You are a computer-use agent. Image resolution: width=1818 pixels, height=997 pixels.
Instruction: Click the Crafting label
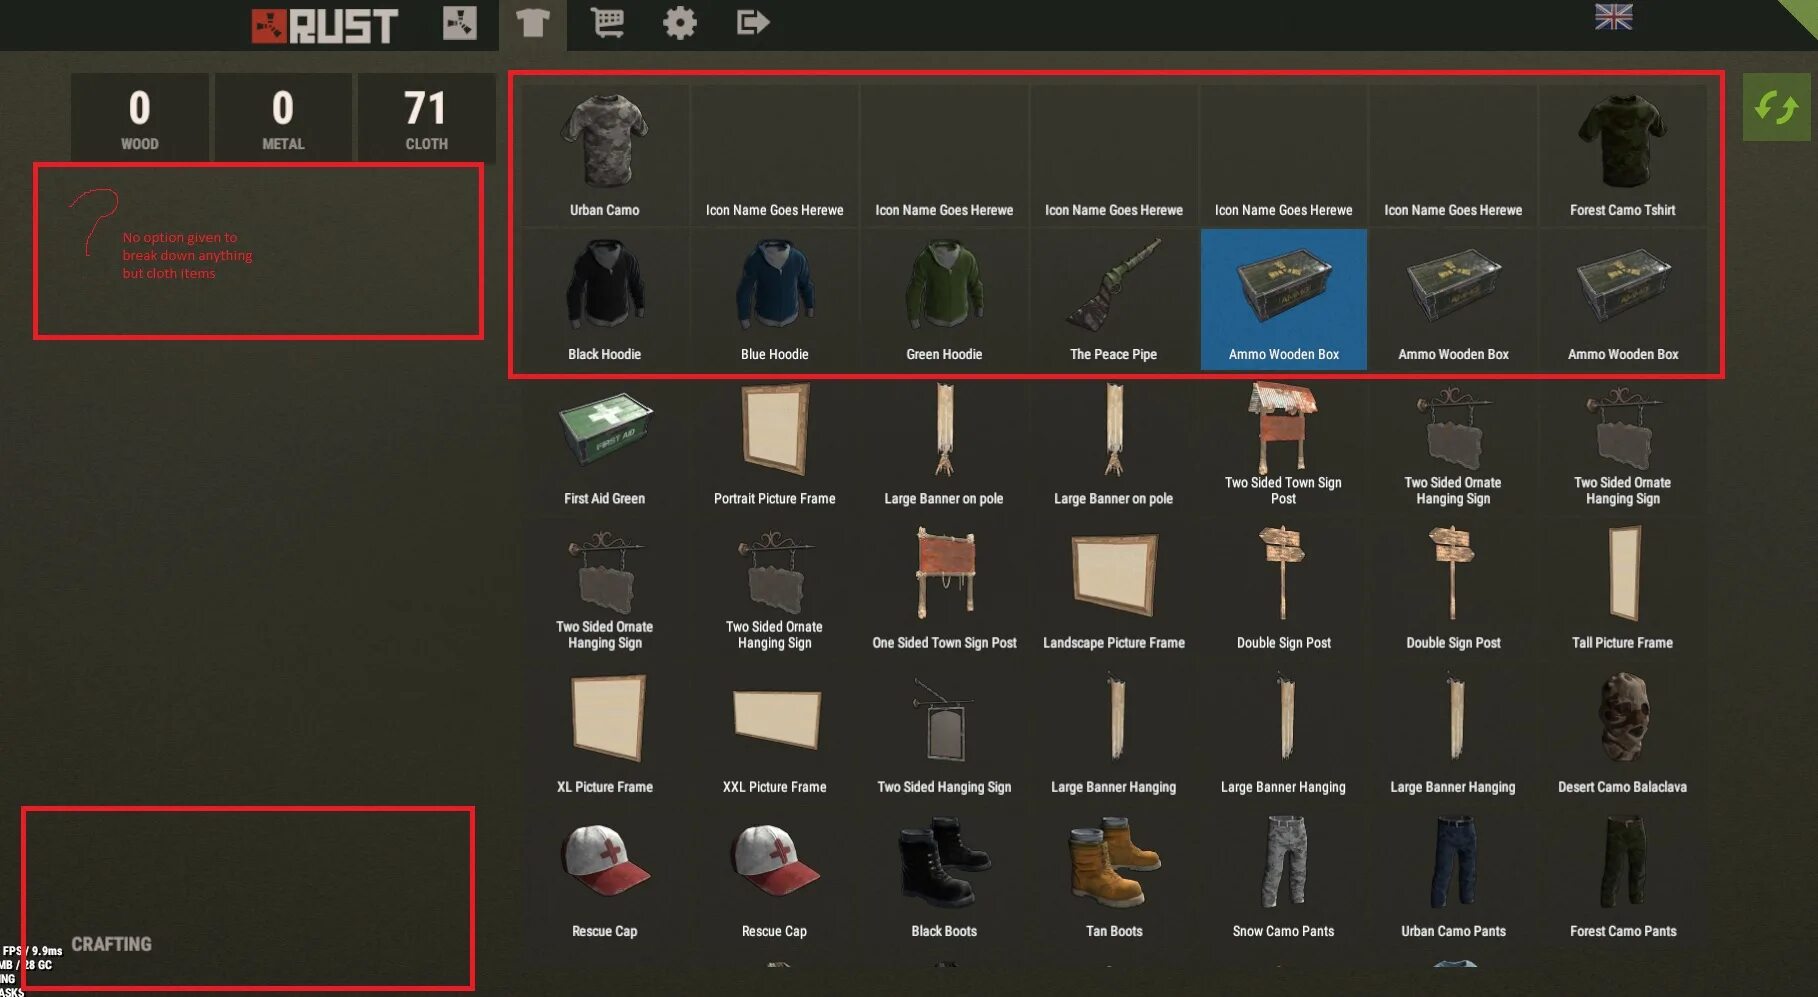coord(112,944)
